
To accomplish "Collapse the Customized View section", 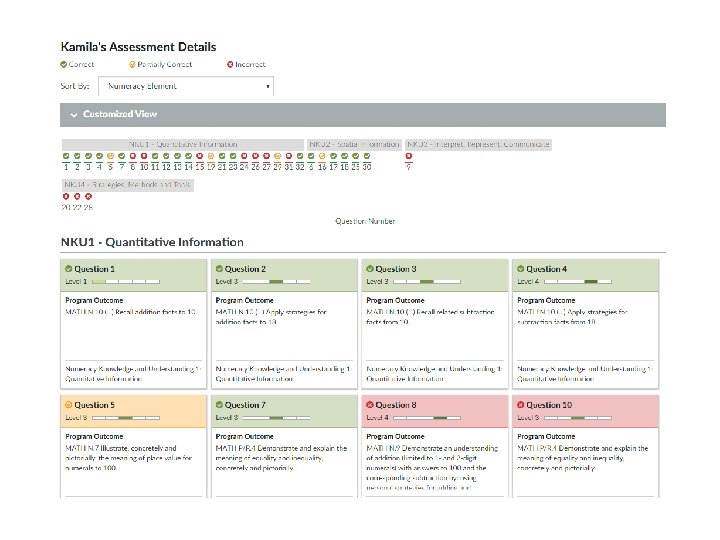I will pyautogui.click(x=73, y=115).
